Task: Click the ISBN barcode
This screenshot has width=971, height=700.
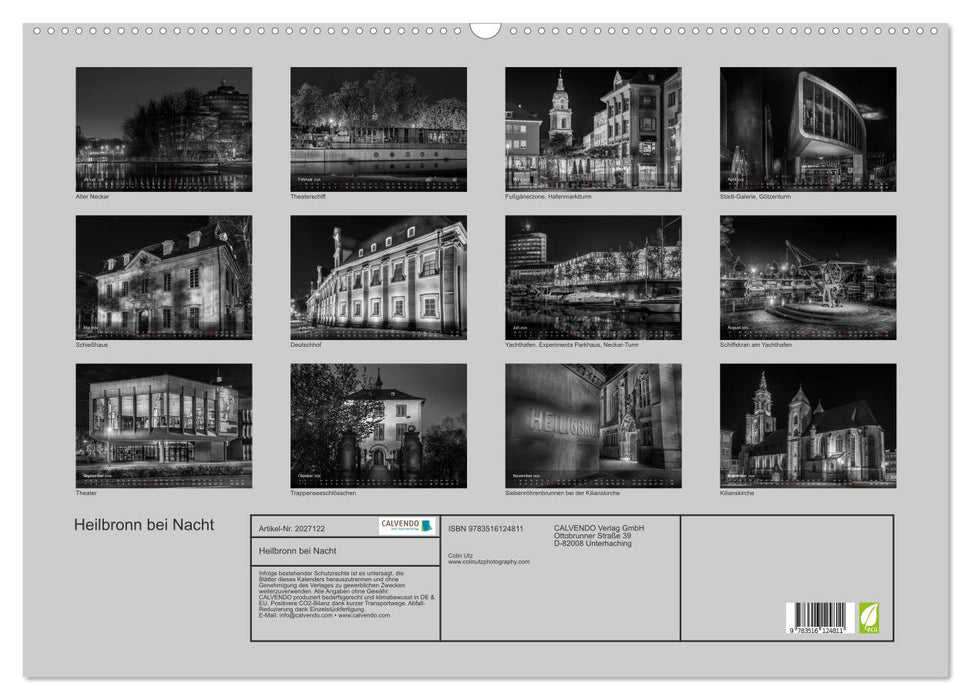Action: (x=817, y=618)
